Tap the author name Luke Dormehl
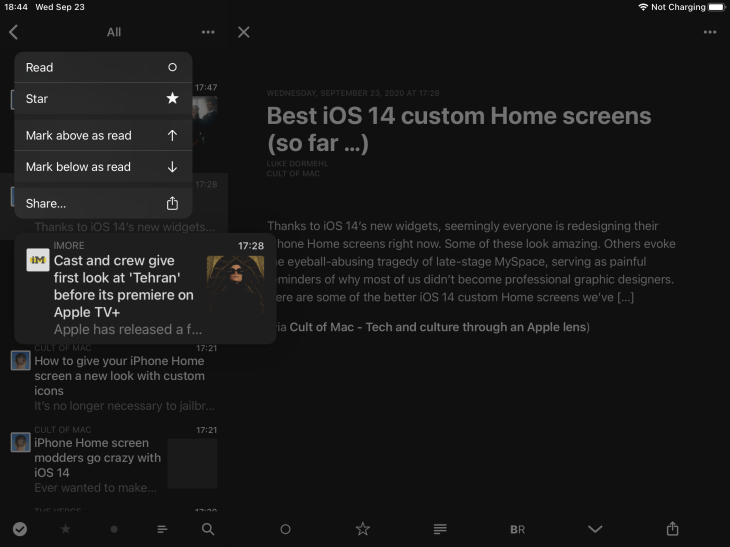Viewport: 730px width, 547px height. [x=297, y=164]
